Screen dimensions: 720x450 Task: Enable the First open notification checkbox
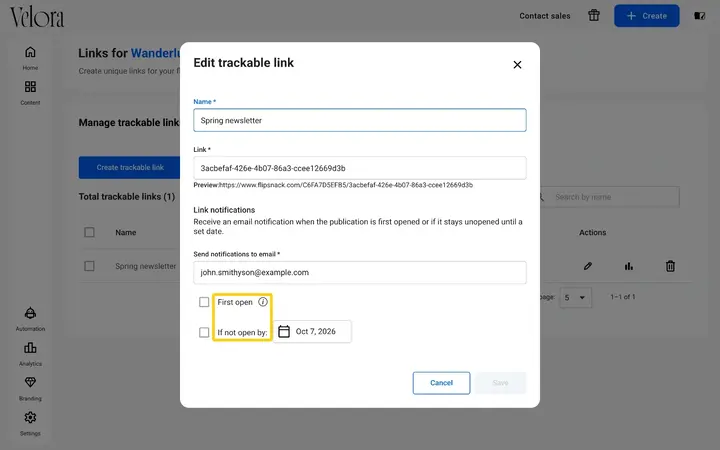pos(204,302)
